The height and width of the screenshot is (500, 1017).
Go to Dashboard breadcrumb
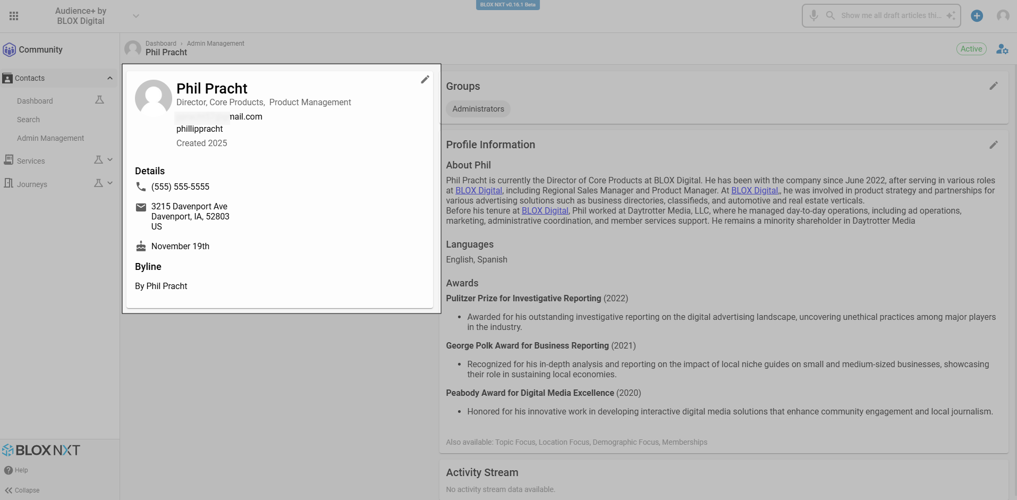point(161,43)
